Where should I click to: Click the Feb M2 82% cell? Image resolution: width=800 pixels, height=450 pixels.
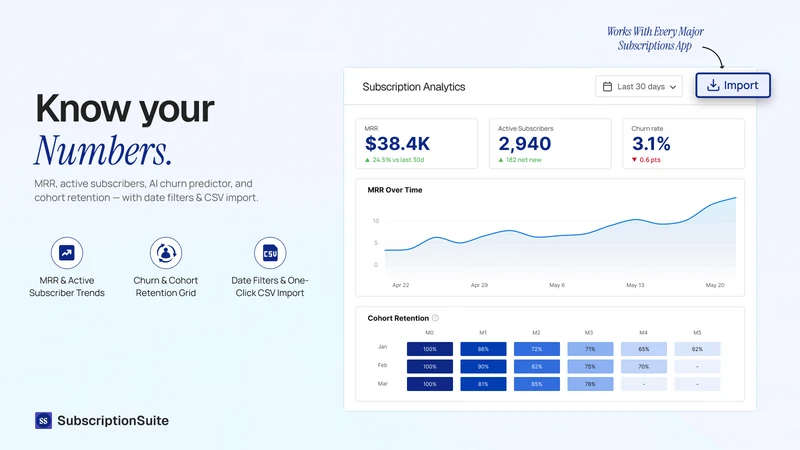537,366
